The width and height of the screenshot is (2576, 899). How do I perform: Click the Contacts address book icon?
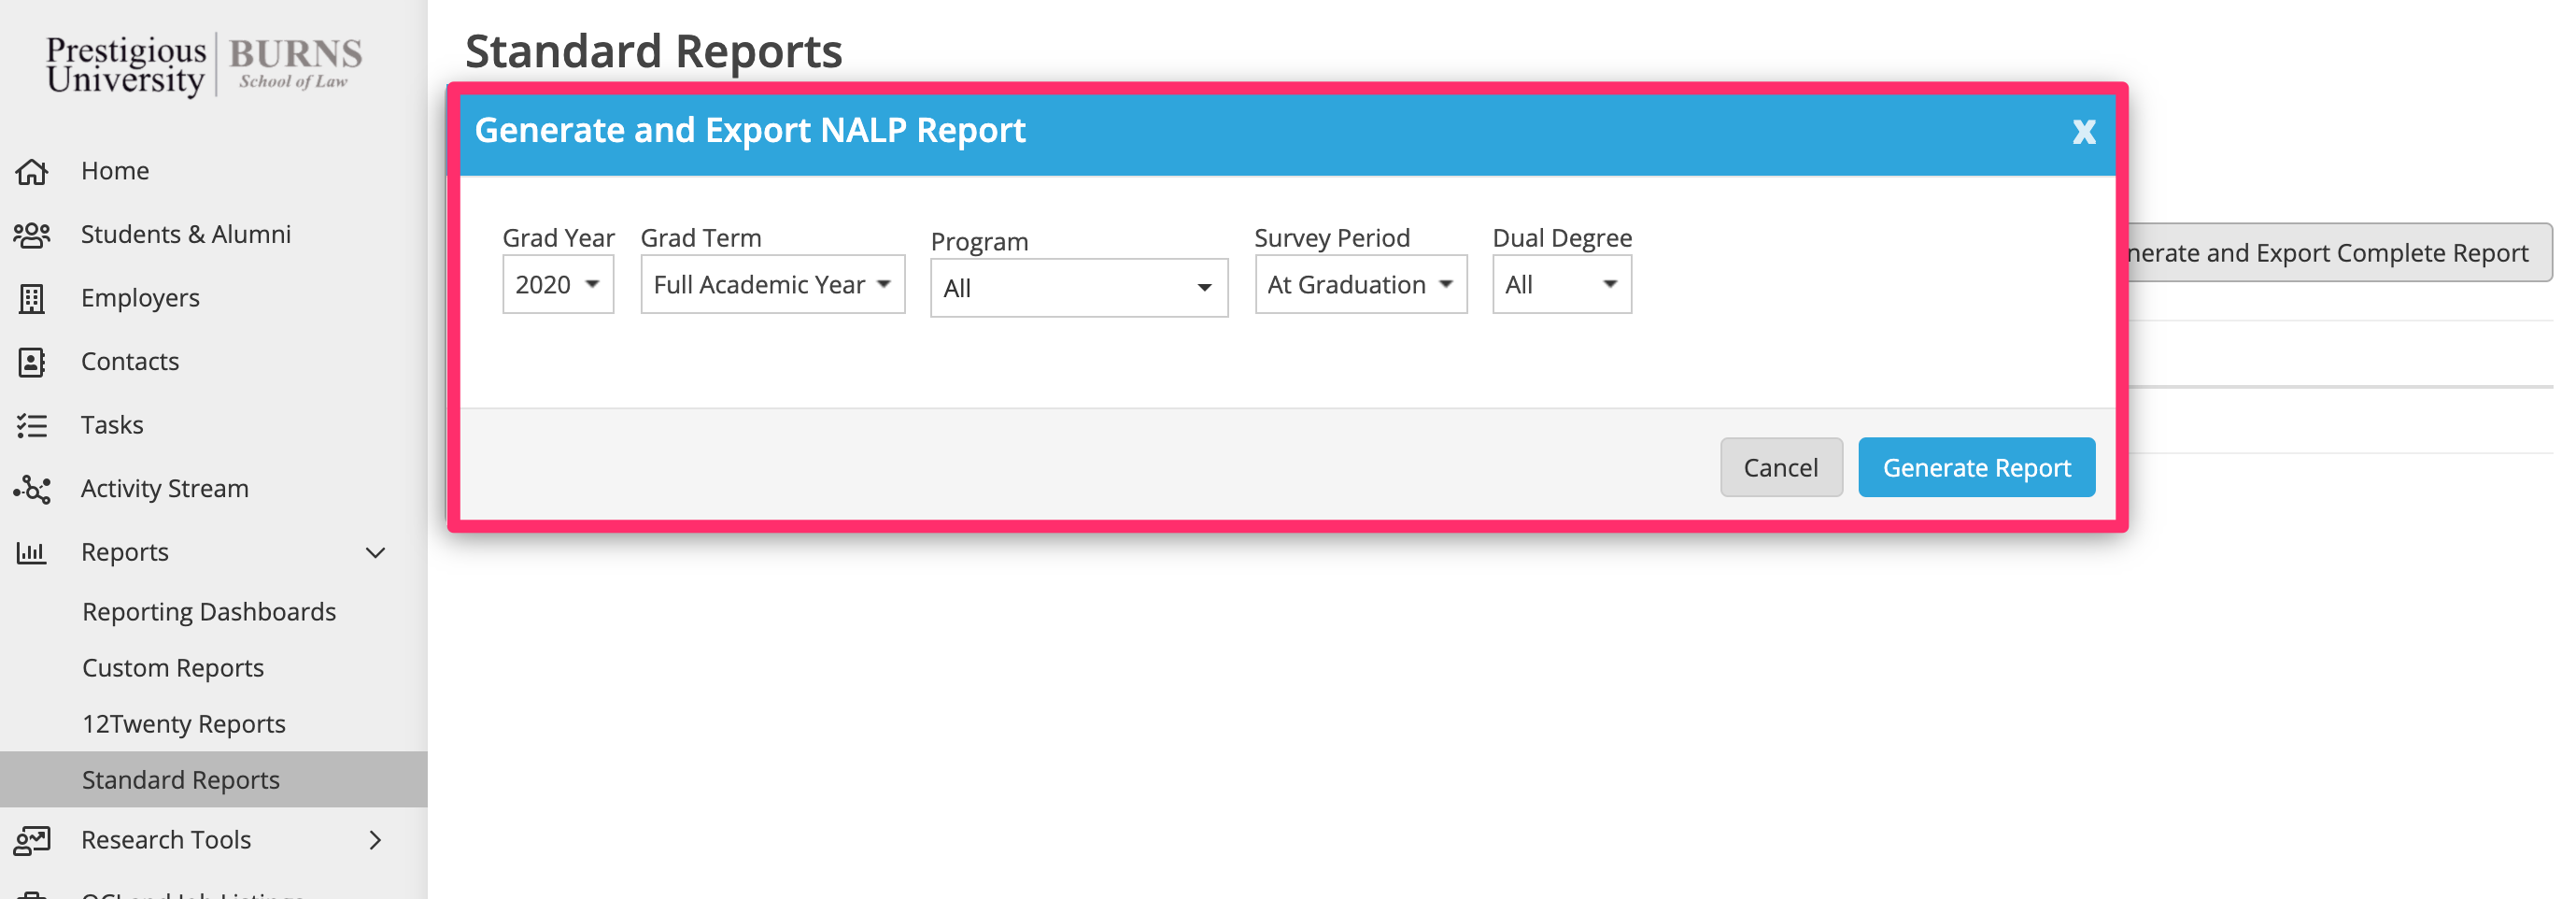[x=32, y=362]
